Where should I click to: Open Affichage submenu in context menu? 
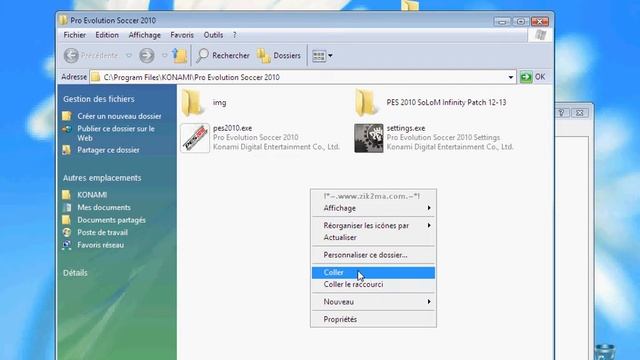tap(373, 208)
